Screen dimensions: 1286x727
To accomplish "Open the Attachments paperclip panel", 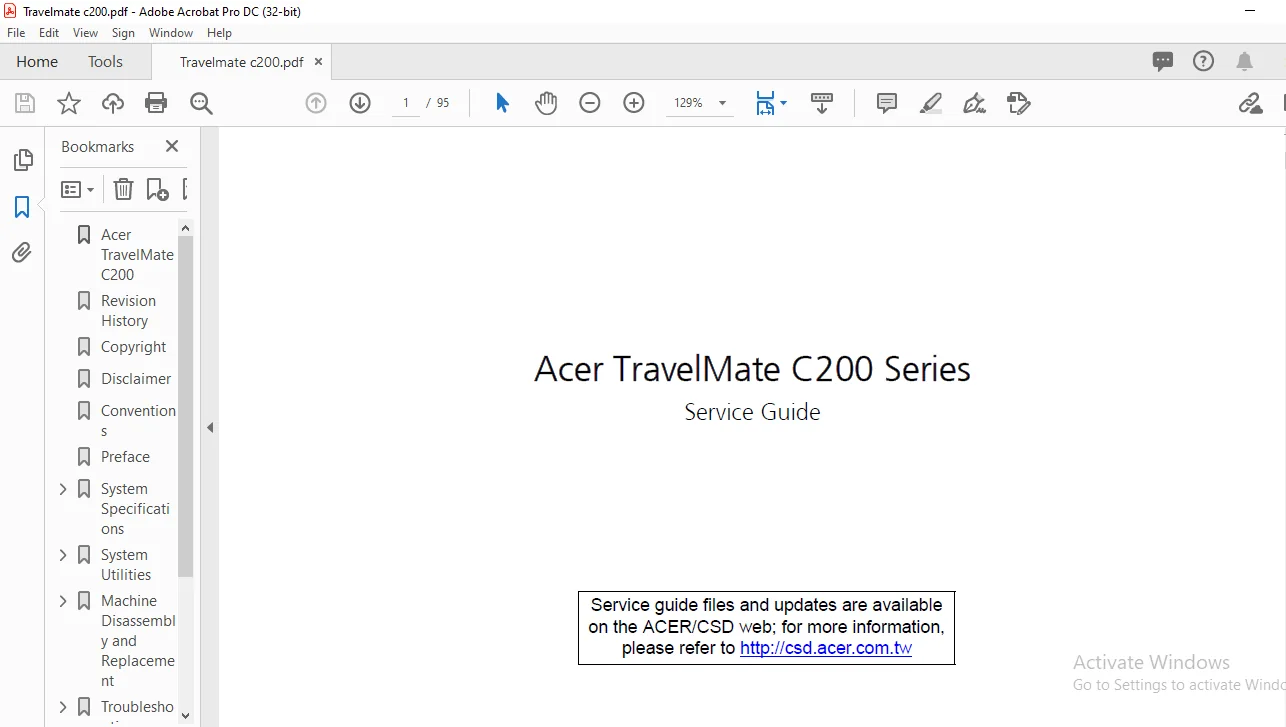I will point(22,253).
